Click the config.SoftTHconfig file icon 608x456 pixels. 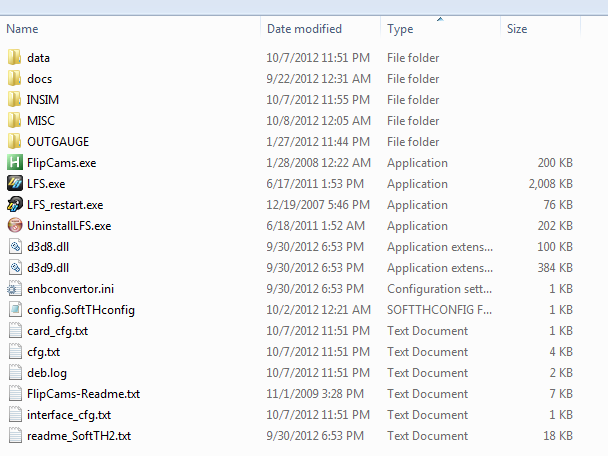15,309
